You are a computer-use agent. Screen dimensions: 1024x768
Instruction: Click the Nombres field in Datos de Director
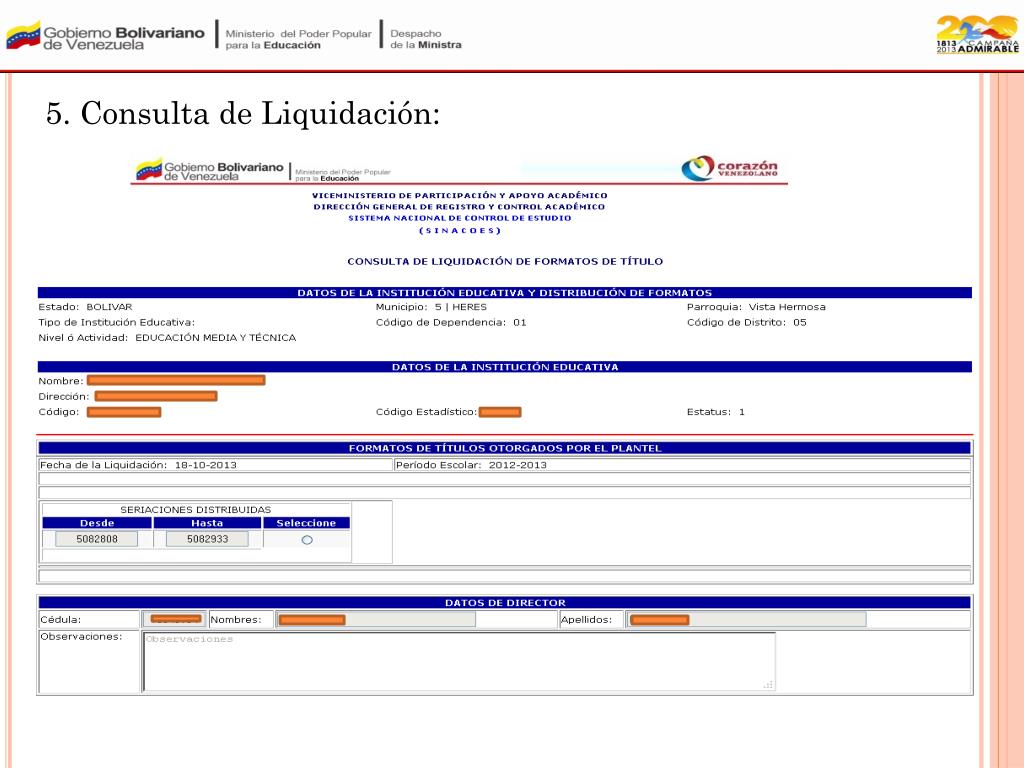point(376,619)
